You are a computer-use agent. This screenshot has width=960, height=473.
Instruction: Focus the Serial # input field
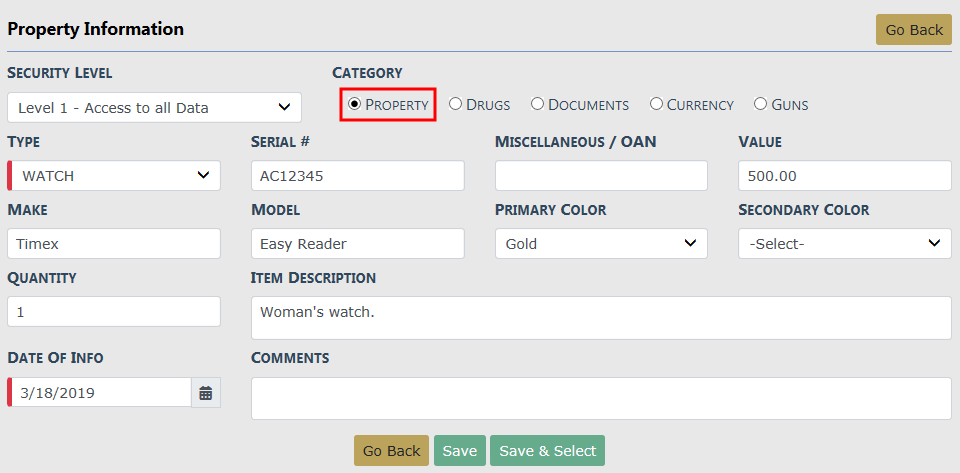tap(357, 176)
